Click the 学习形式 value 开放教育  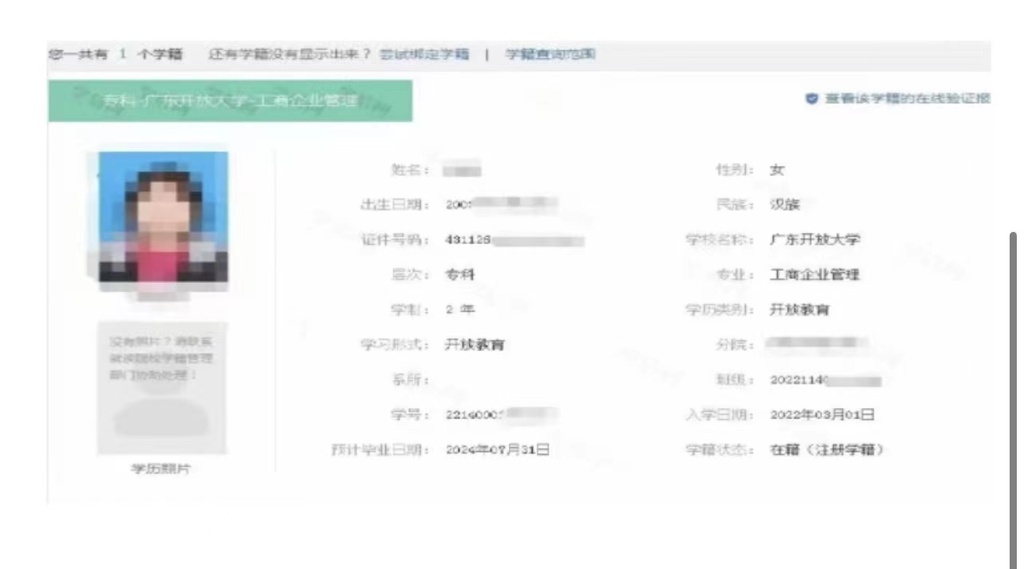point(475,345)
